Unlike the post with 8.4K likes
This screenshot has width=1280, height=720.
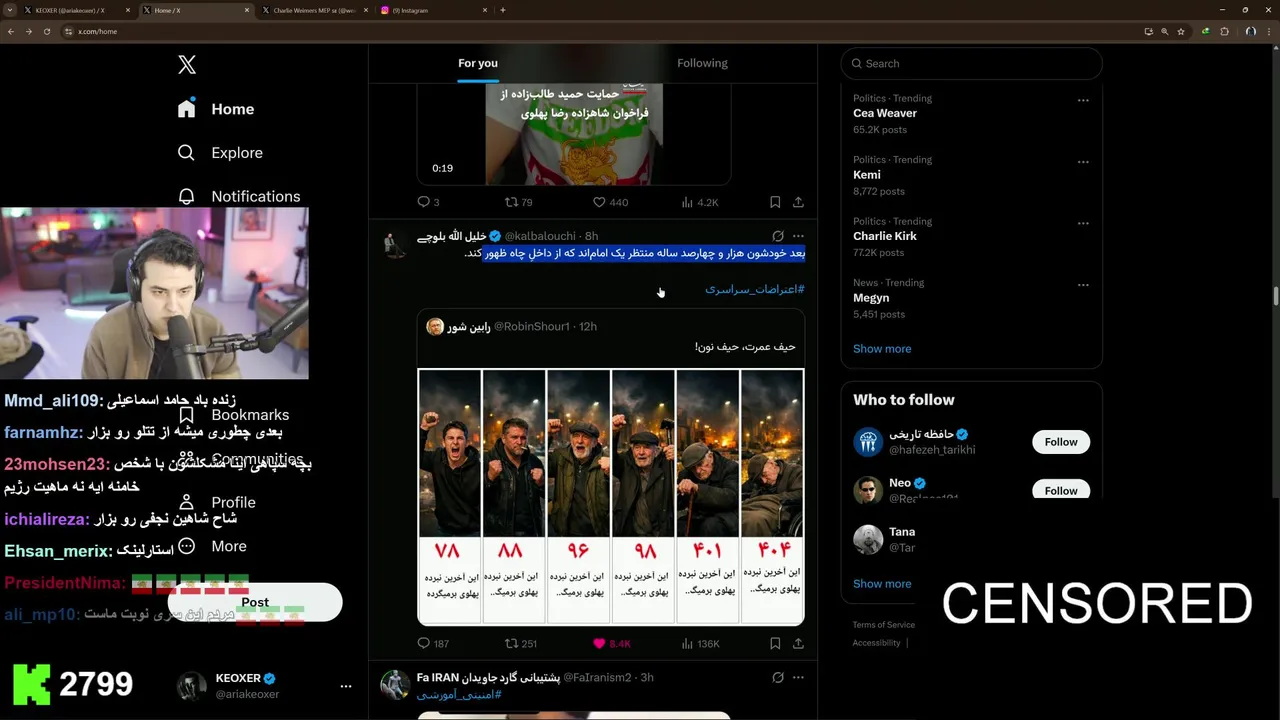(x=612, y=644)
